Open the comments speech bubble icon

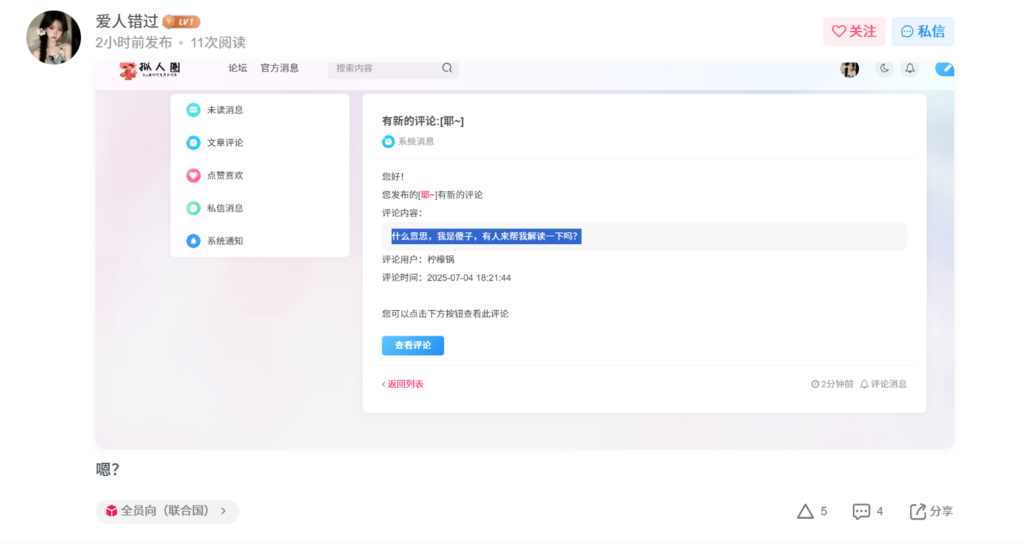click(861, 512)
